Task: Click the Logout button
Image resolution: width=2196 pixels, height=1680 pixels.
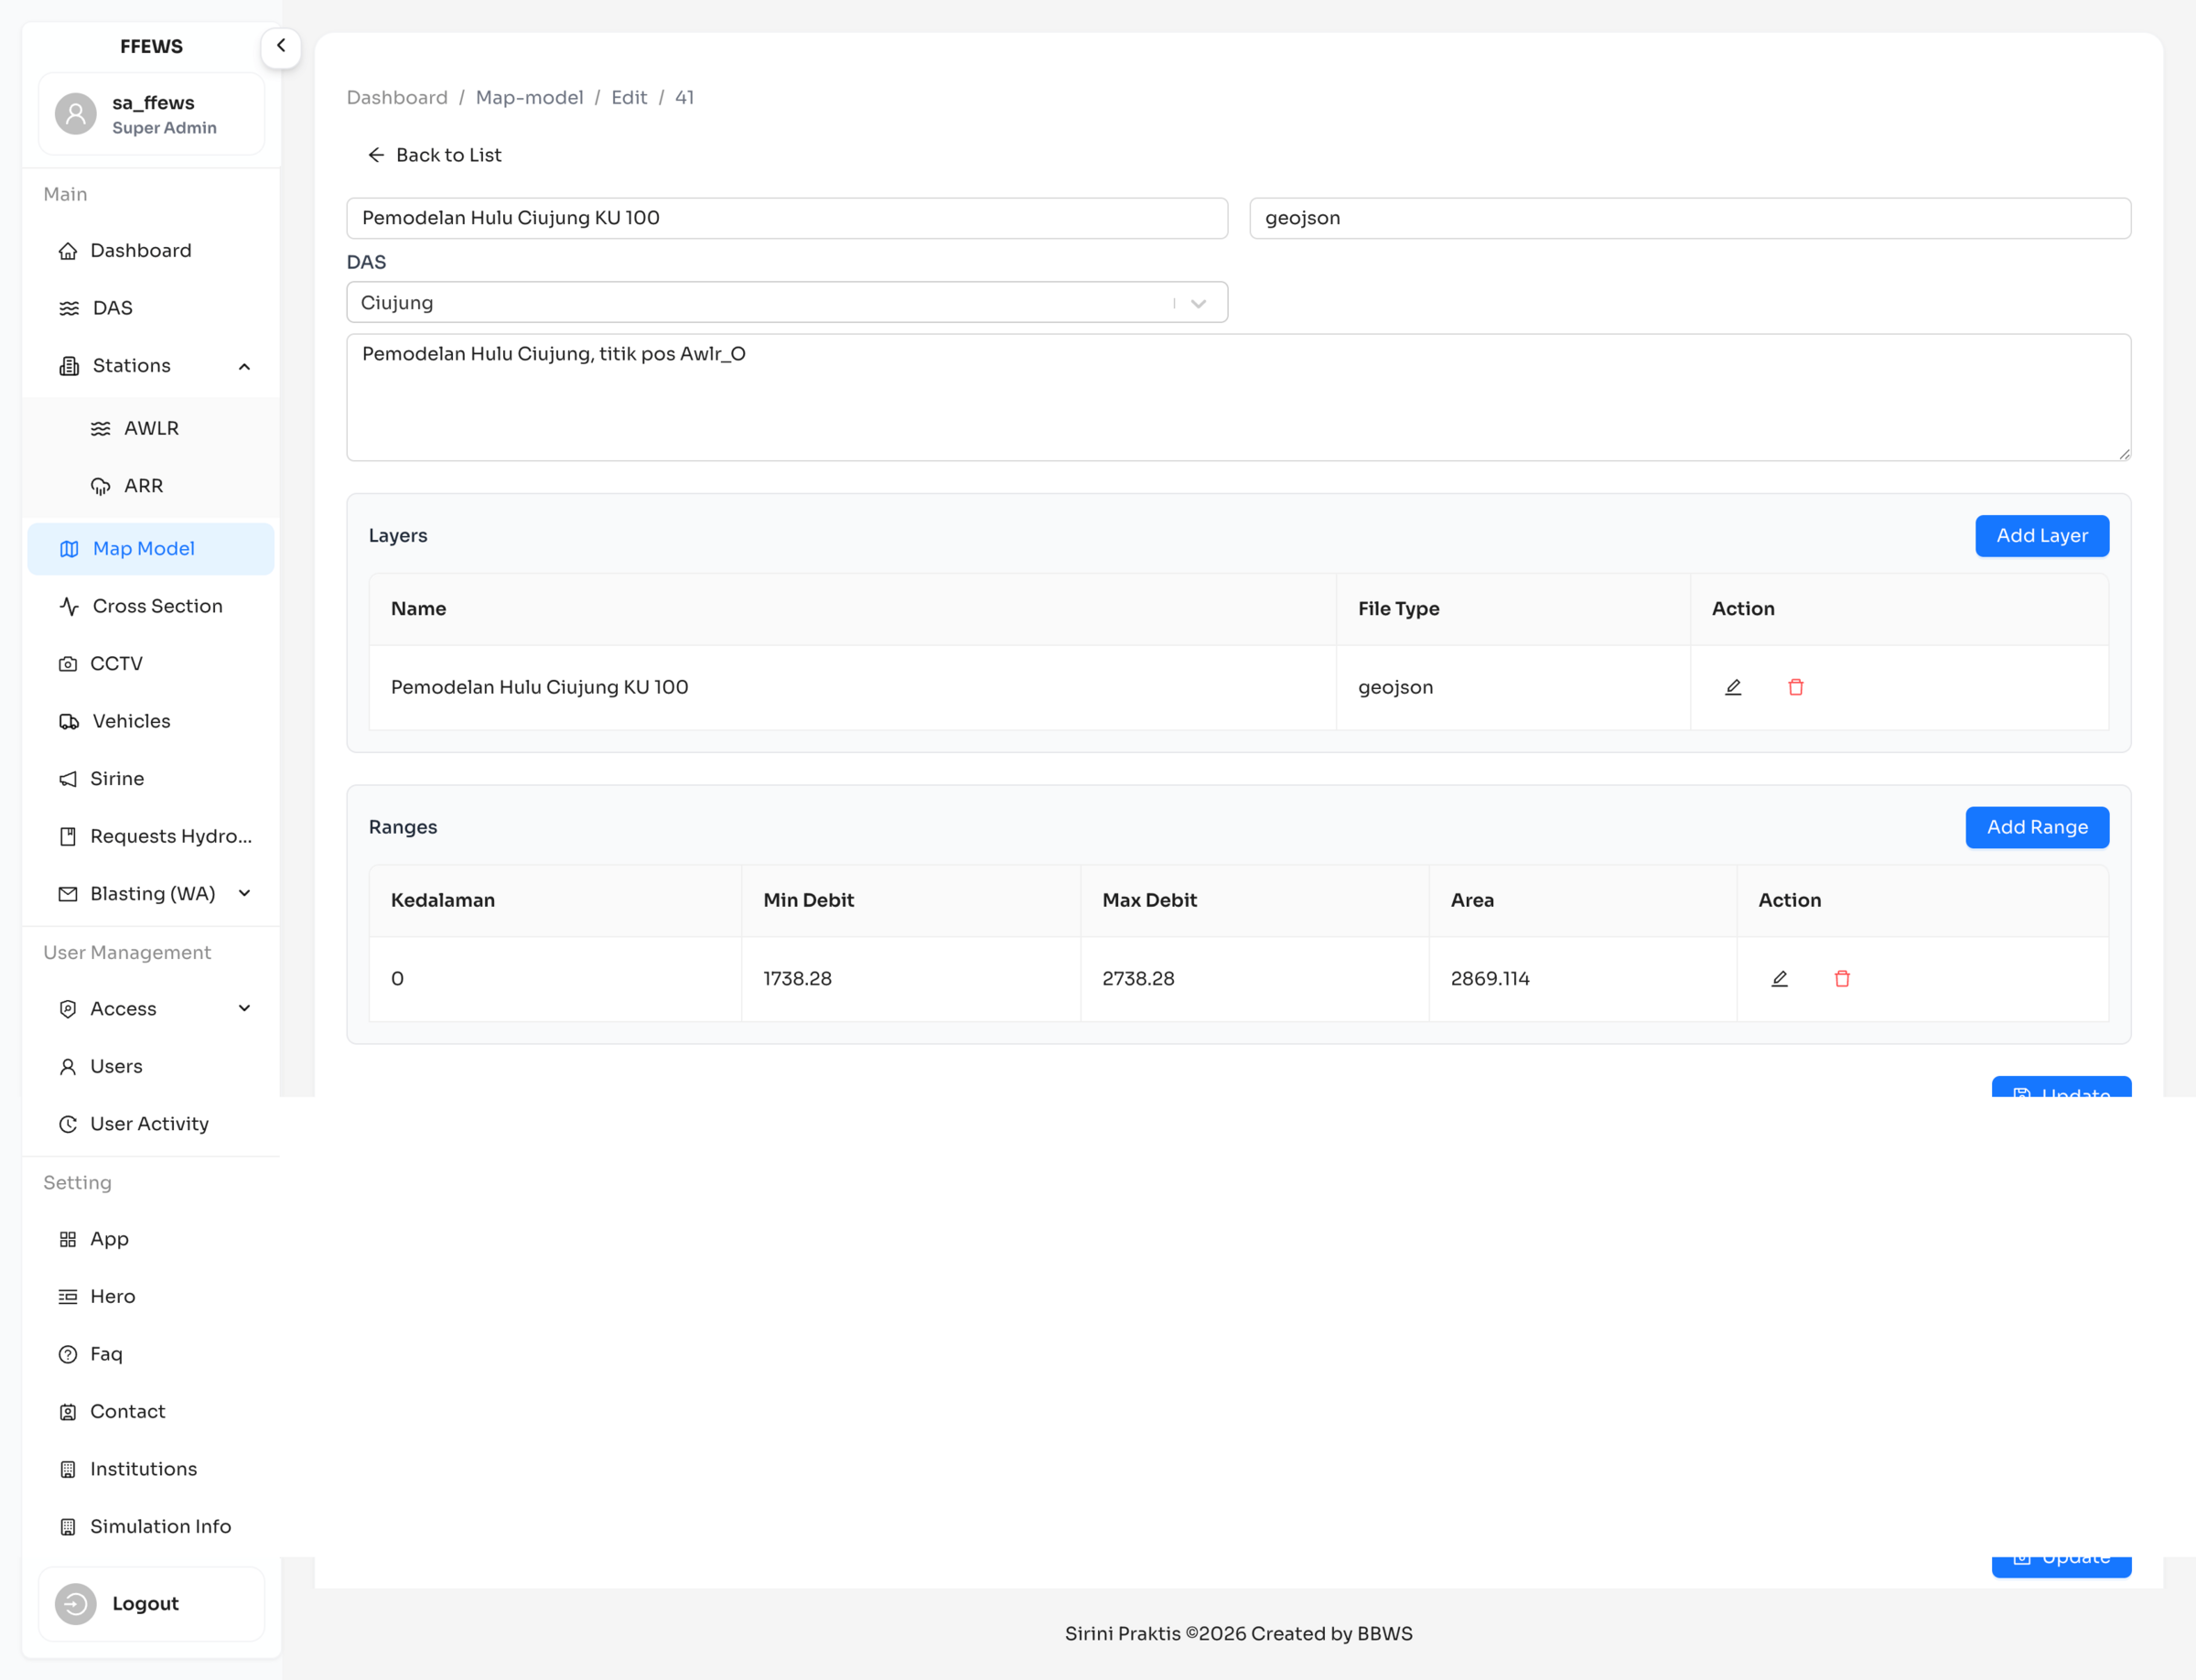Action: [x=151, y=1604]
